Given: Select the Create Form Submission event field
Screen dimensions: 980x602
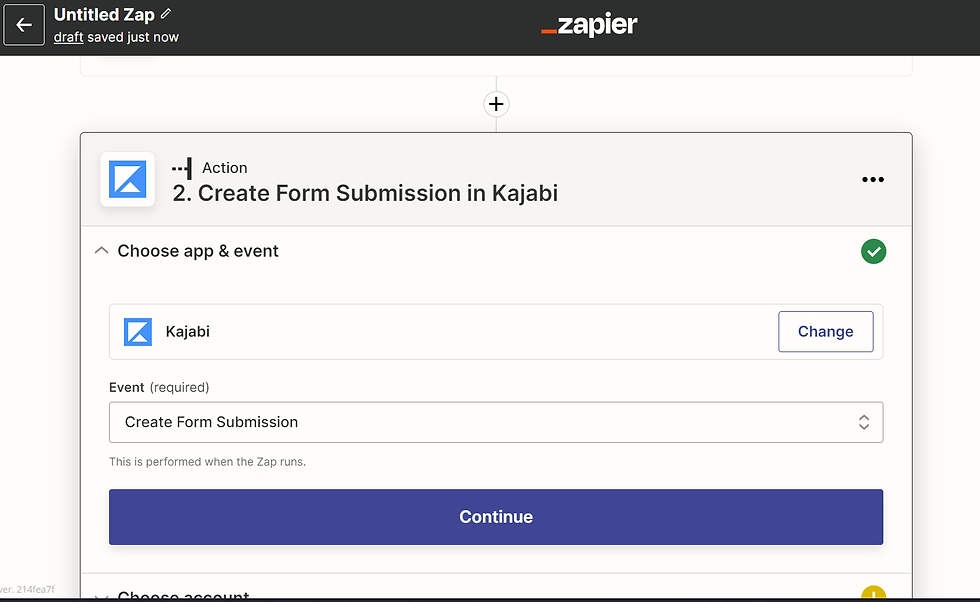Looking at the screenshot, I should pyautogui.click(x=496, y=422).
